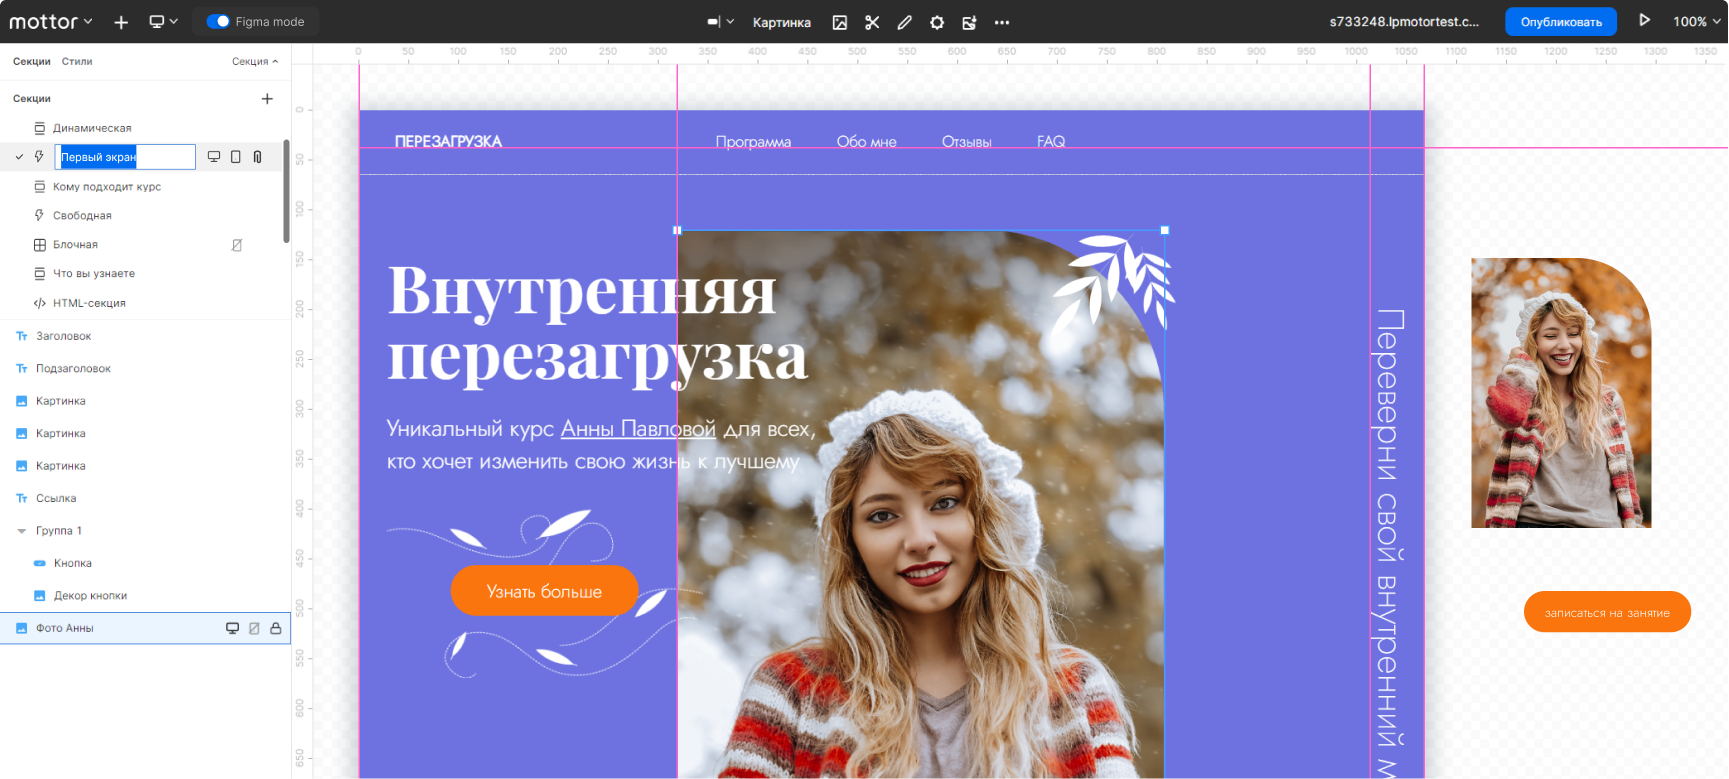This screenshot has width=1729, height=779.
Task: Toggle Figma mode switch off
Action: 218,21
